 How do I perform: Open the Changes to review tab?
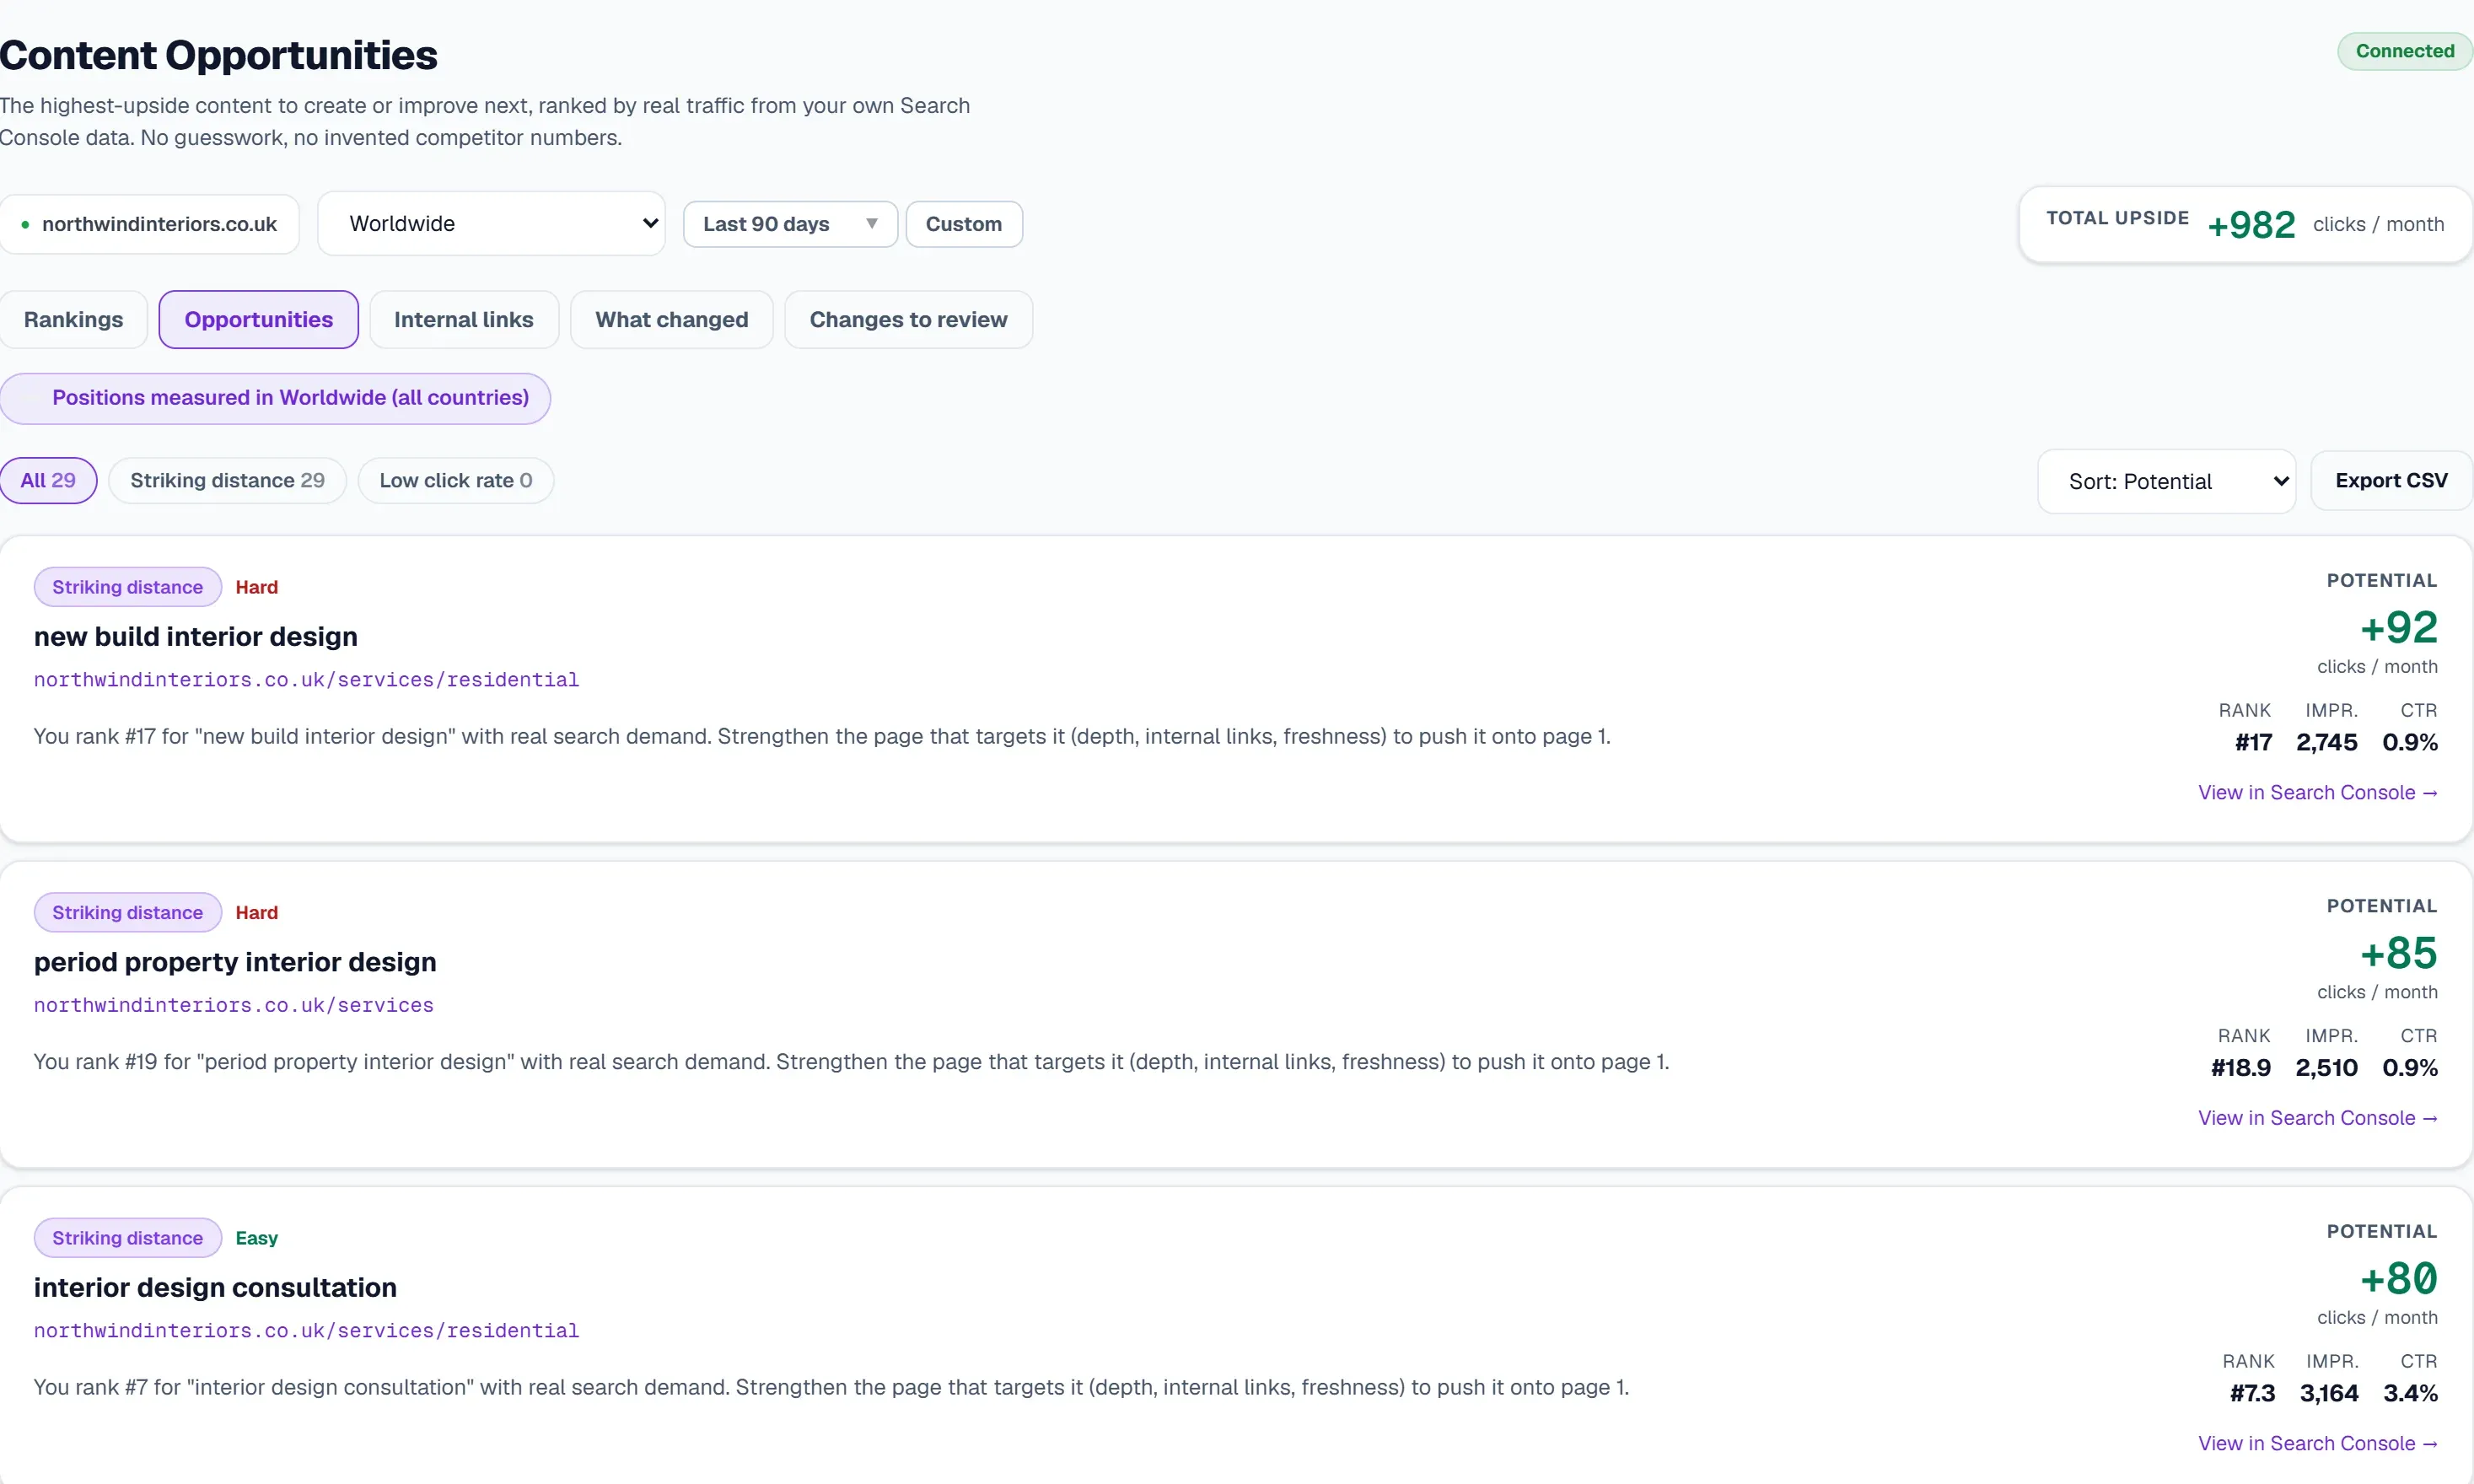908,319
